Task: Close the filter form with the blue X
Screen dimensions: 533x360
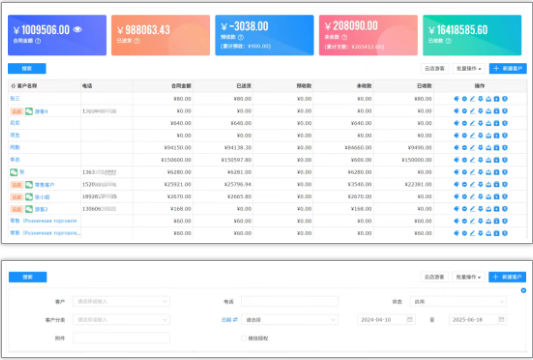Action: point(523,290)
